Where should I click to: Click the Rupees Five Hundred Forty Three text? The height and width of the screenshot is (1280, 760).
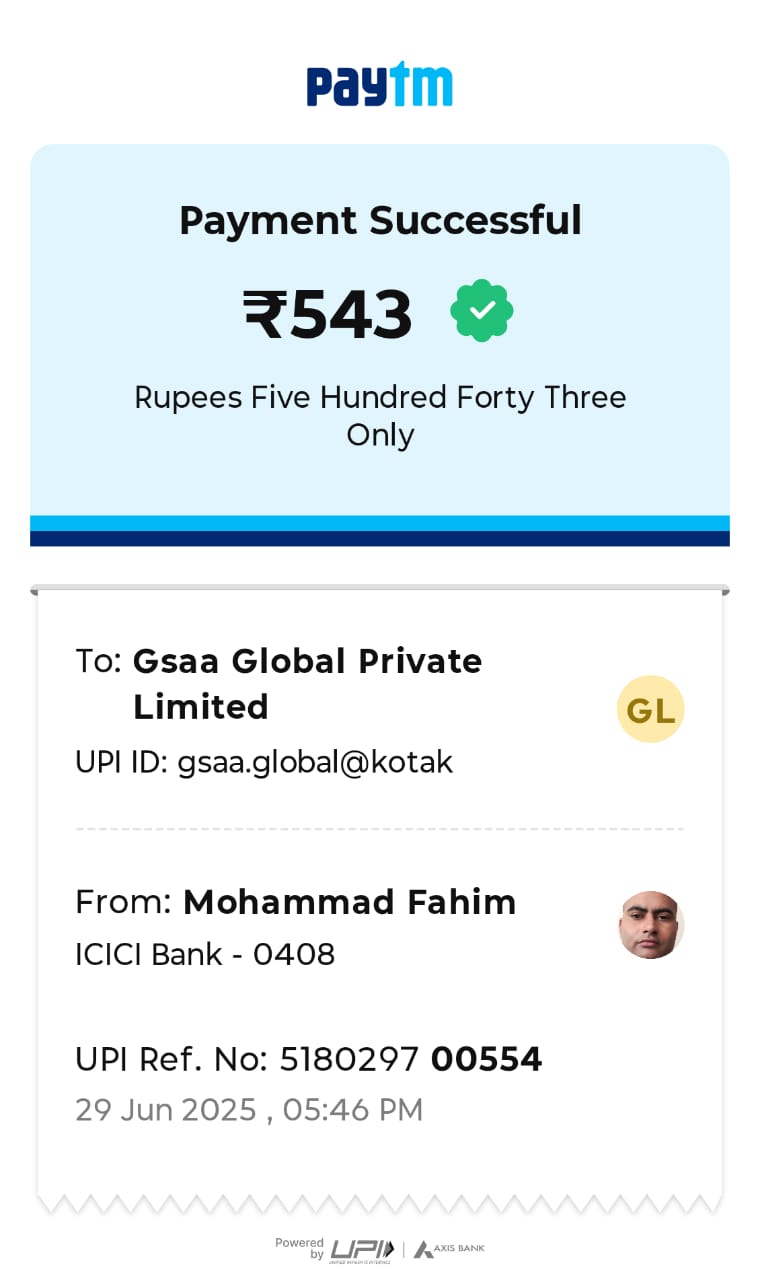[380, 415]
